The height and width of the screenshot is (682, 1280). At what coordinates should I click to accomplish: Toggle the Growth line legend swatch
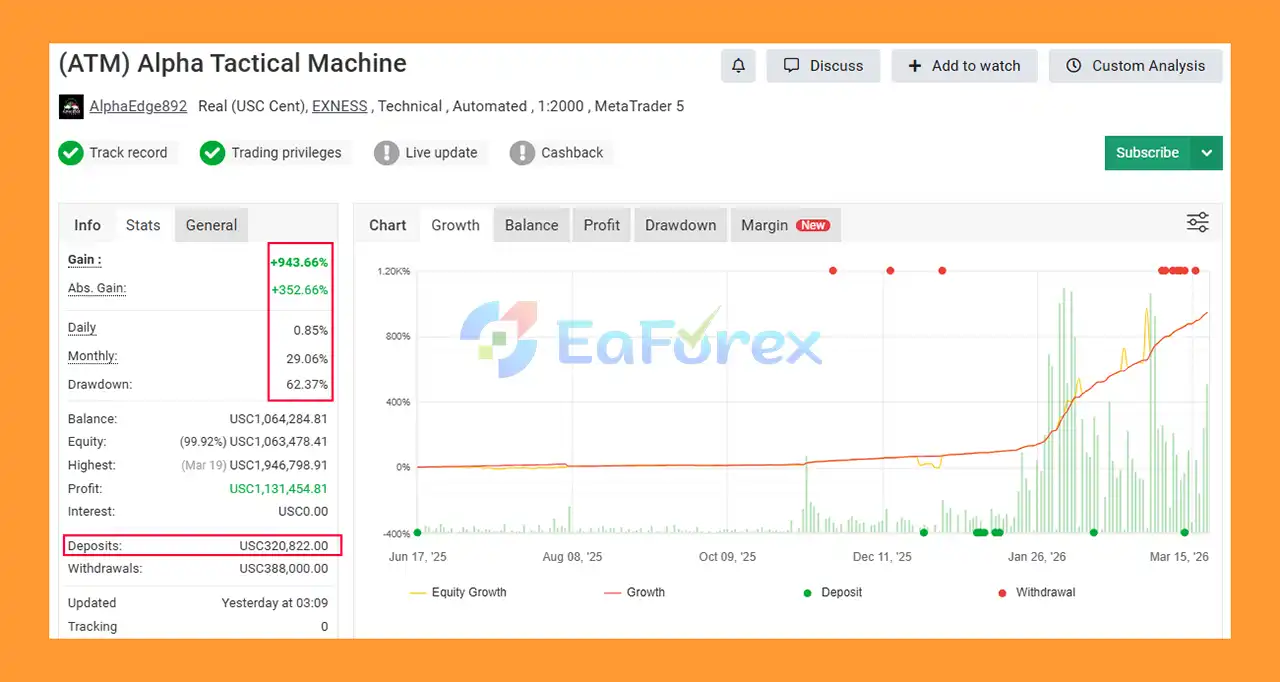(613, 593)
